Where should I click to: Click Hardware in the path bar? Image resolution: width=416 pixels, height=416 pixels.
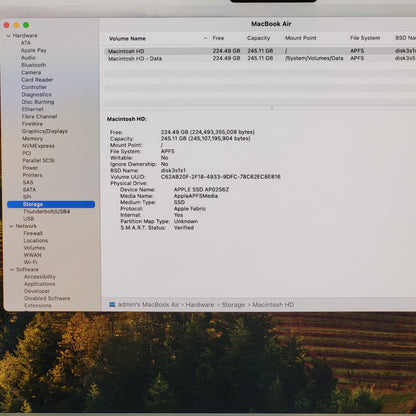click(200, 304)
